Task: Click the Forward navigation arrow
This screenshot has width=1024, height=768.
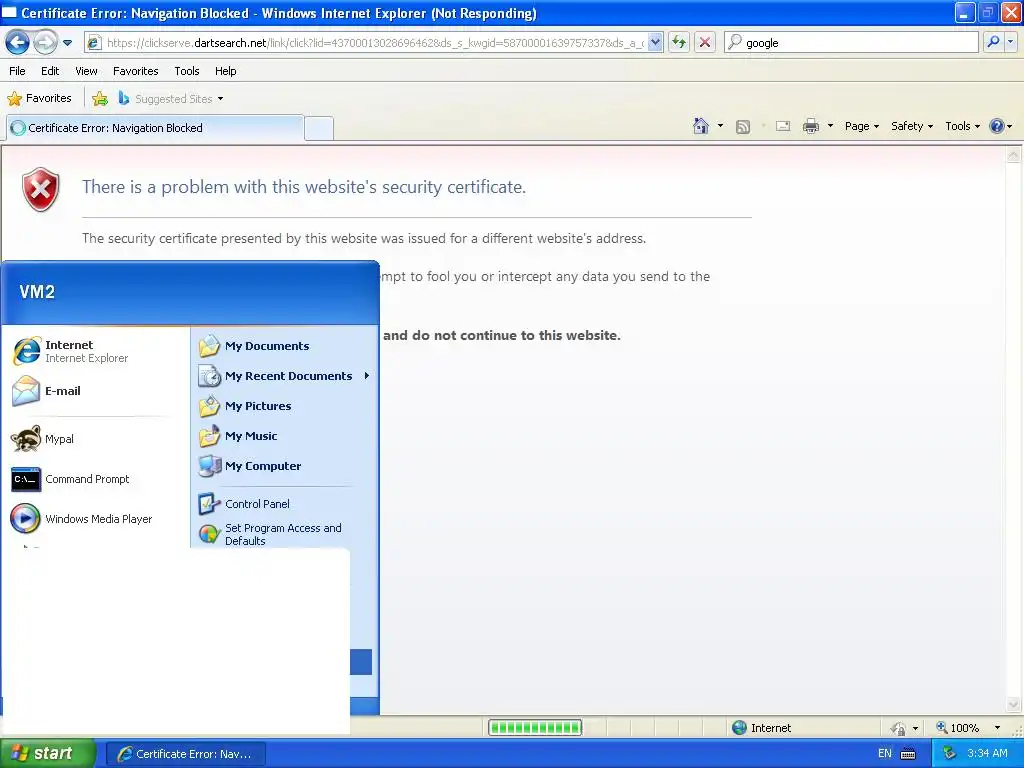Action: click(45, 43)
